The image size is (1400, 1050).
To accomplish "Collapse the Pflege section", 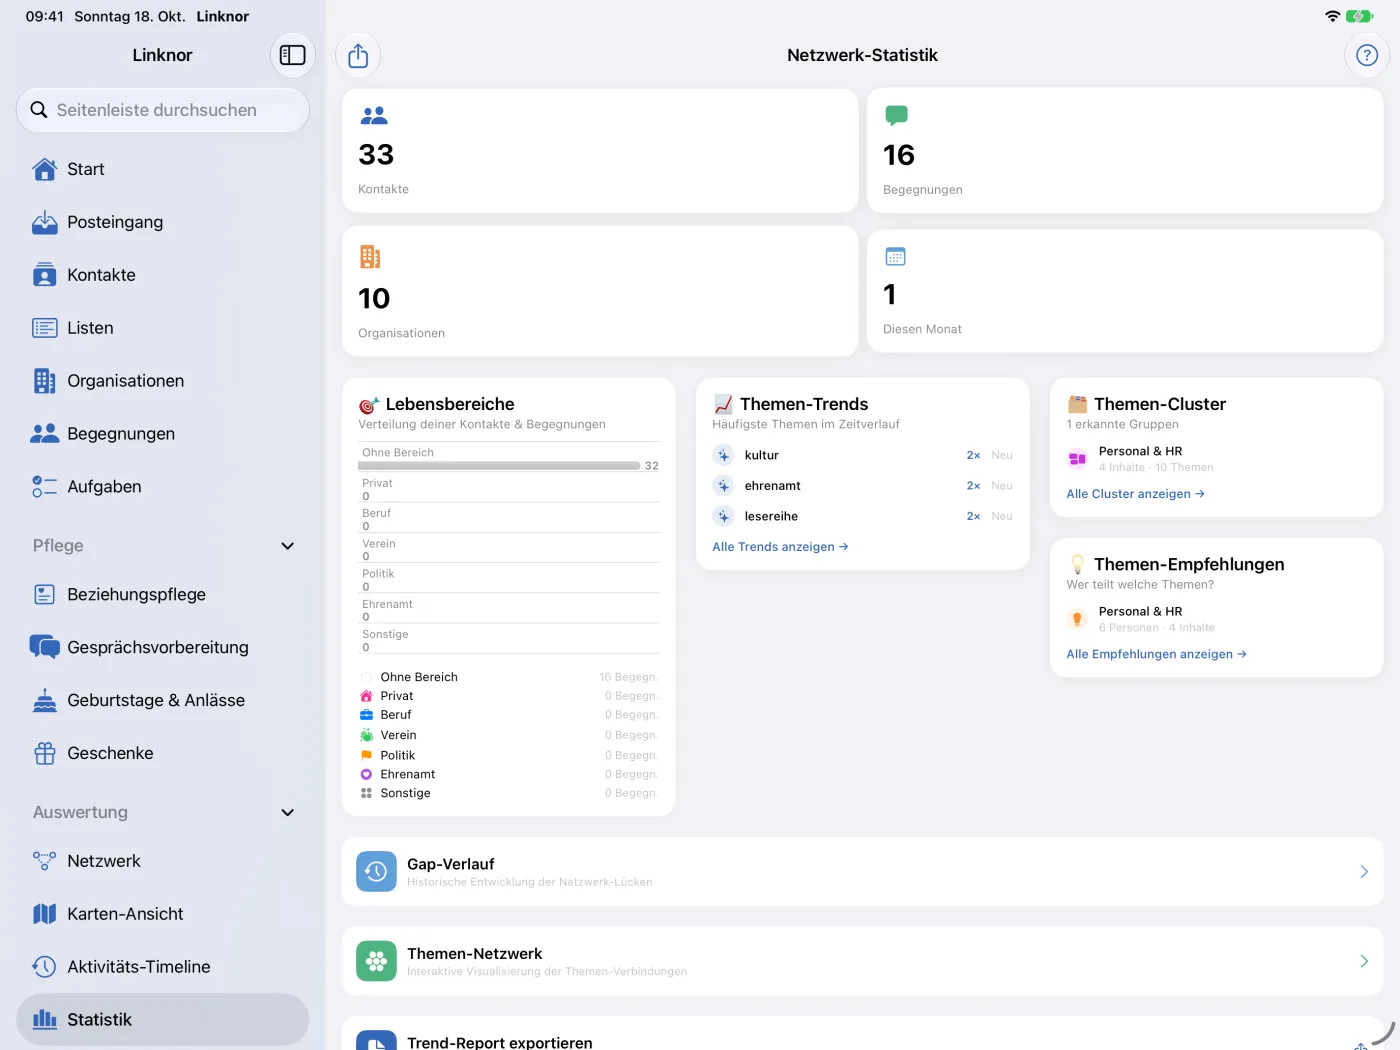I will point(288,546).
